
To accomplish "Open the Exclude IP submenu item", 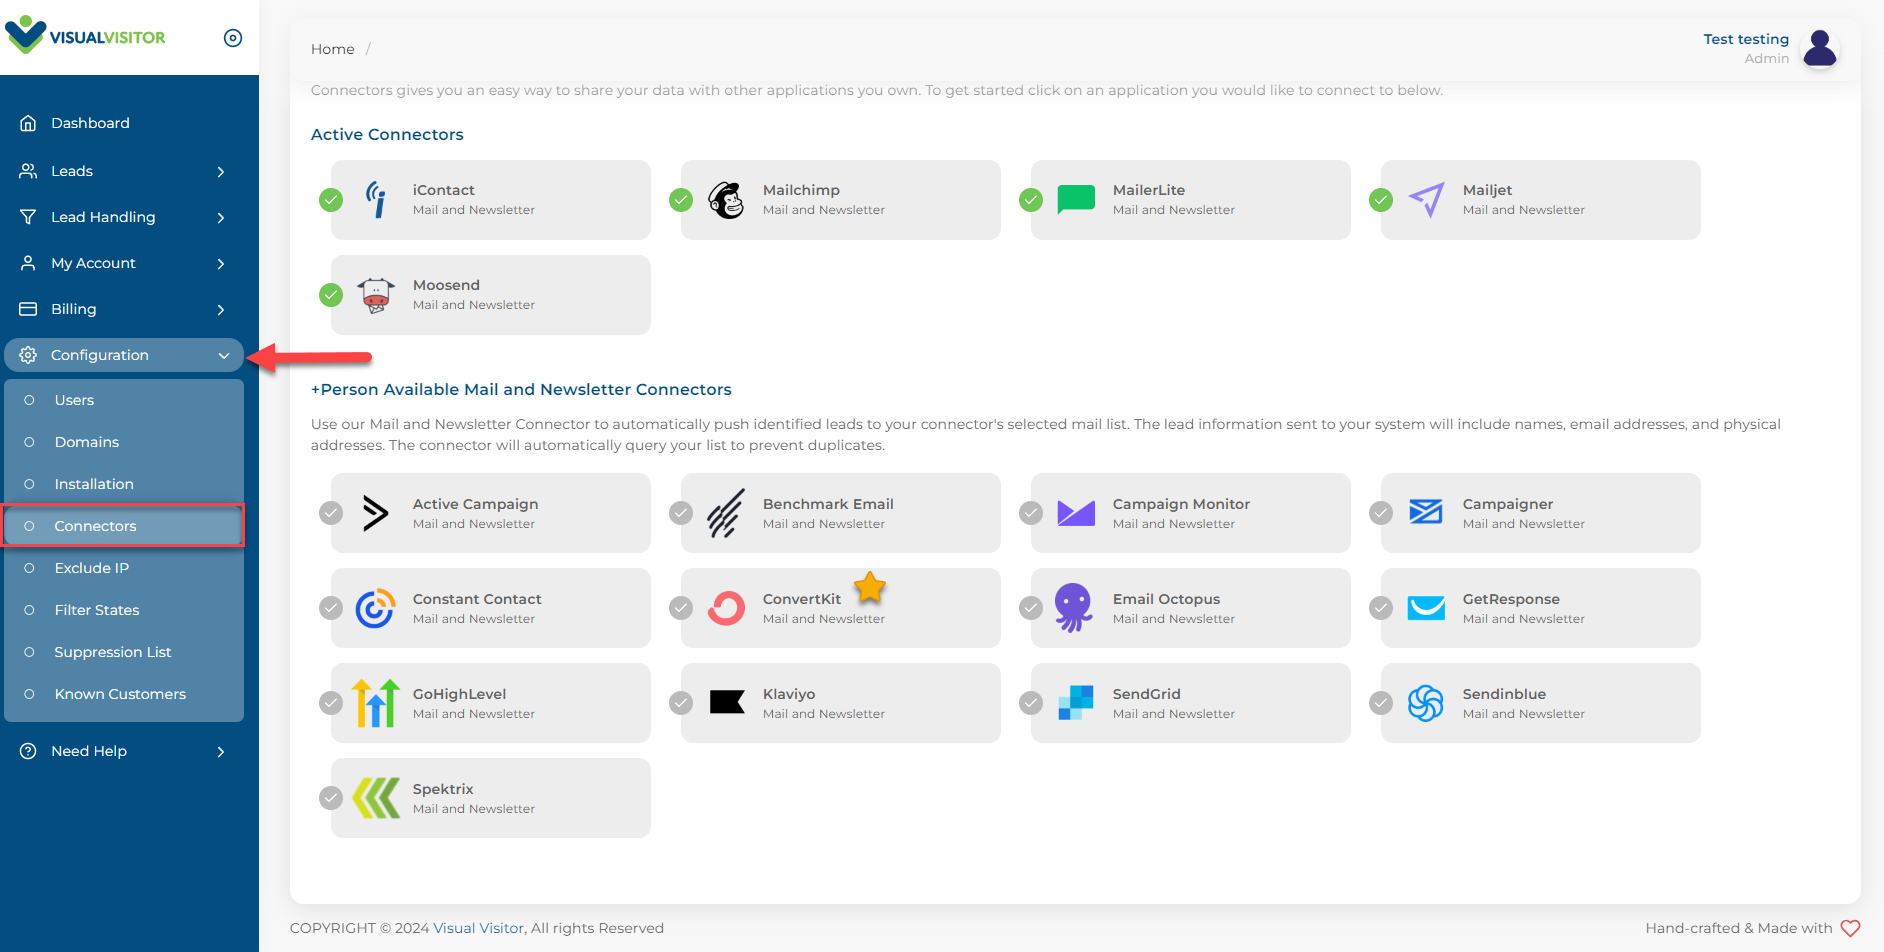I will (124, 568).
